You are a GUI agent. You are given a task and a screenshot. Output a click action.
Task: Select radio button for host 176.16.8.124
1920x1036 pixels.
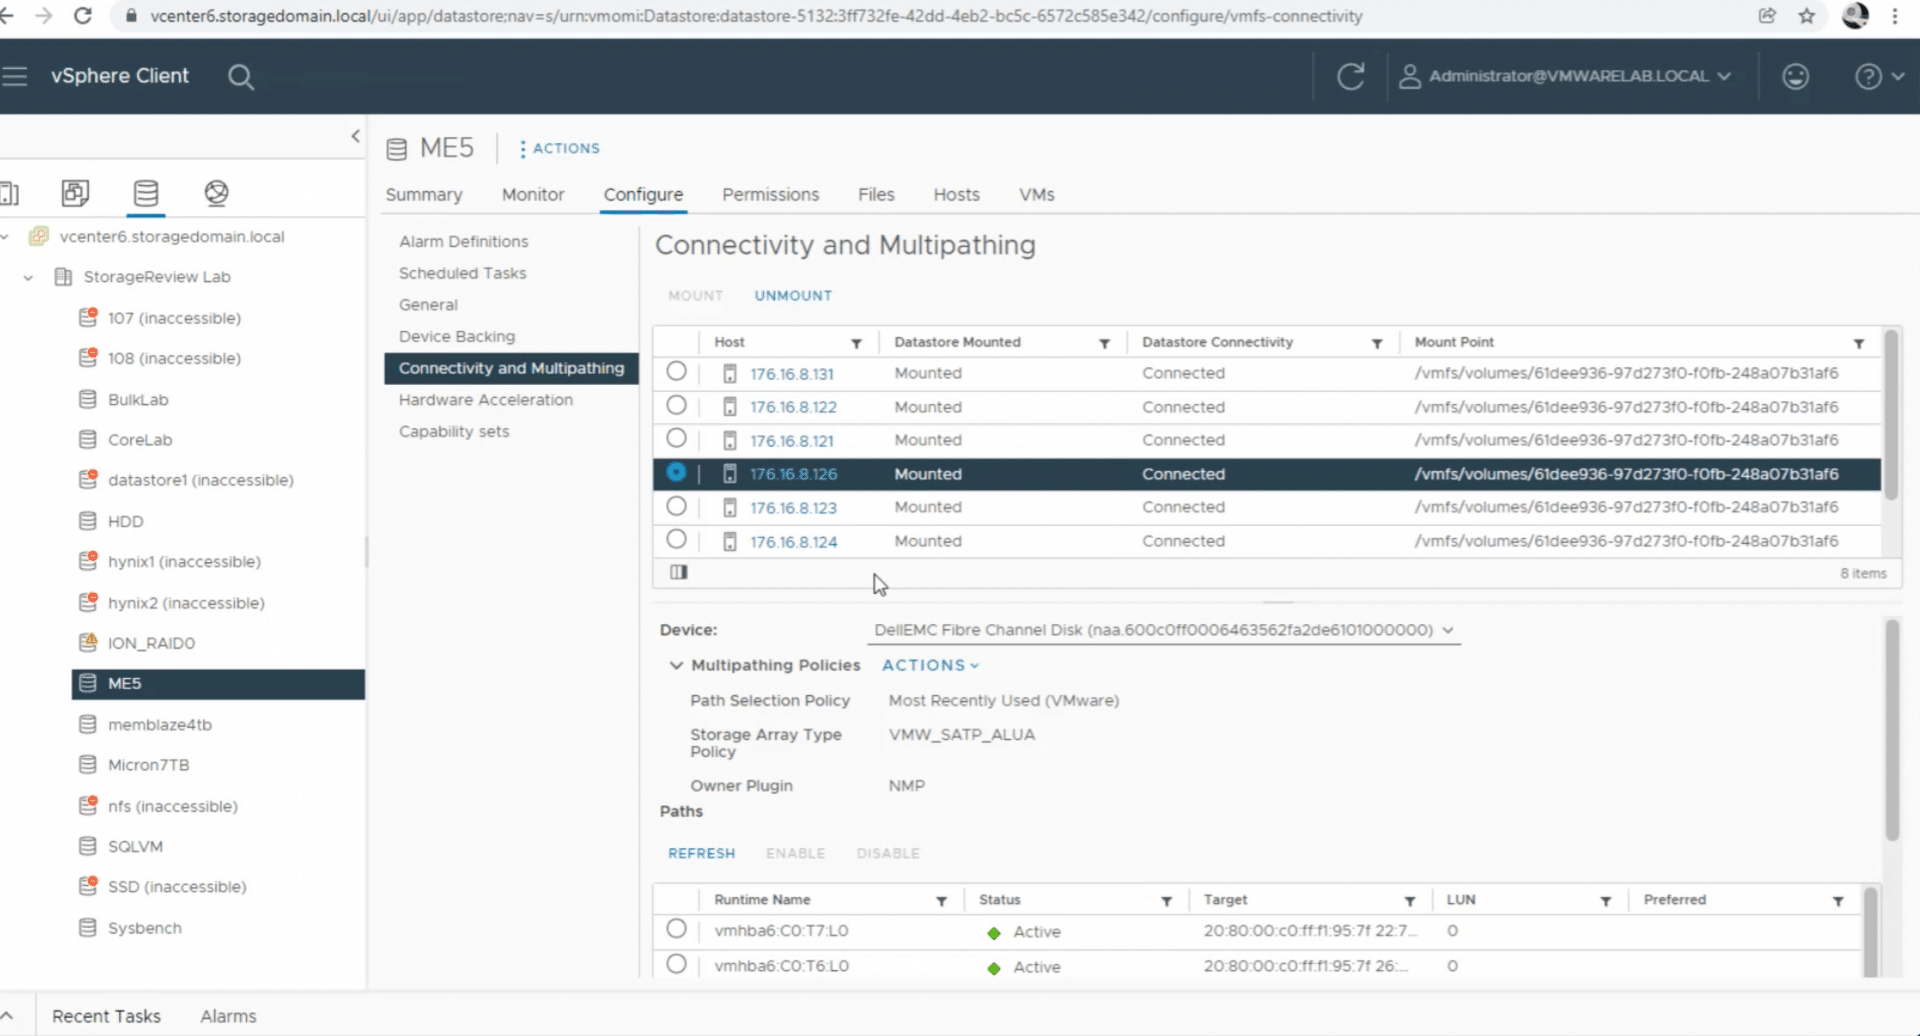point(676,540)
